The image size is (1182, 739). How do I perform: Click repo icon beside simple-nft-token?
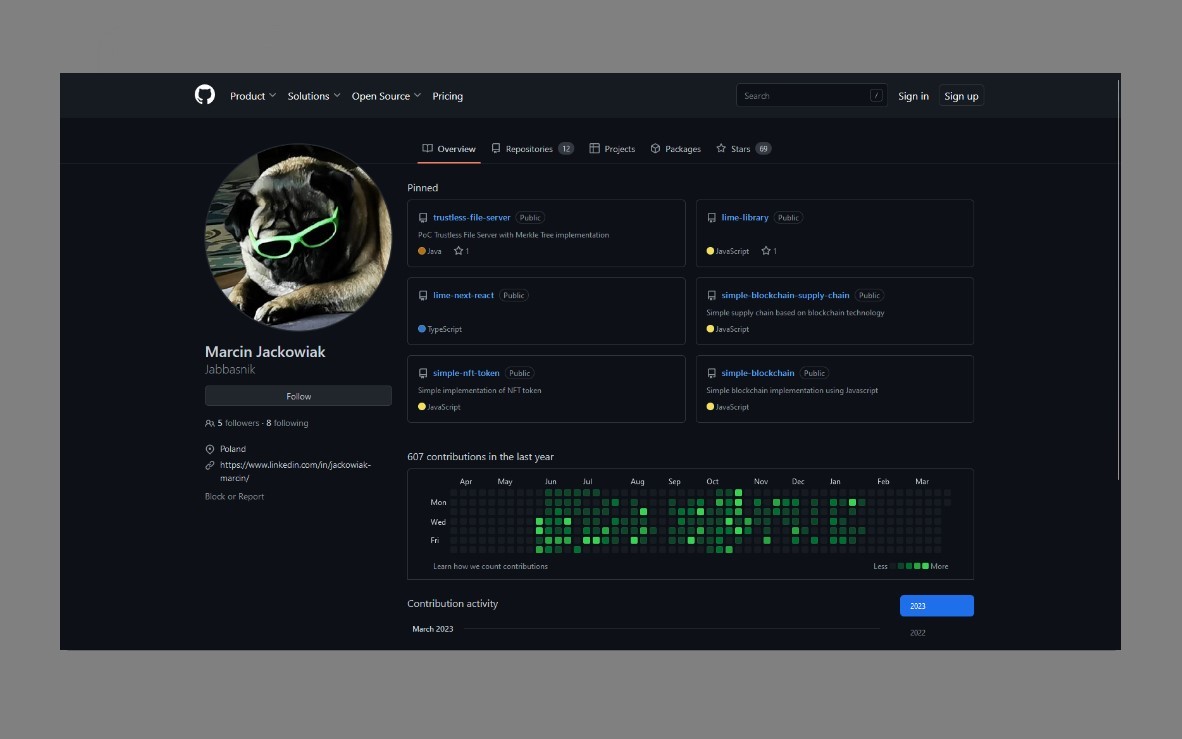(423, 373)
